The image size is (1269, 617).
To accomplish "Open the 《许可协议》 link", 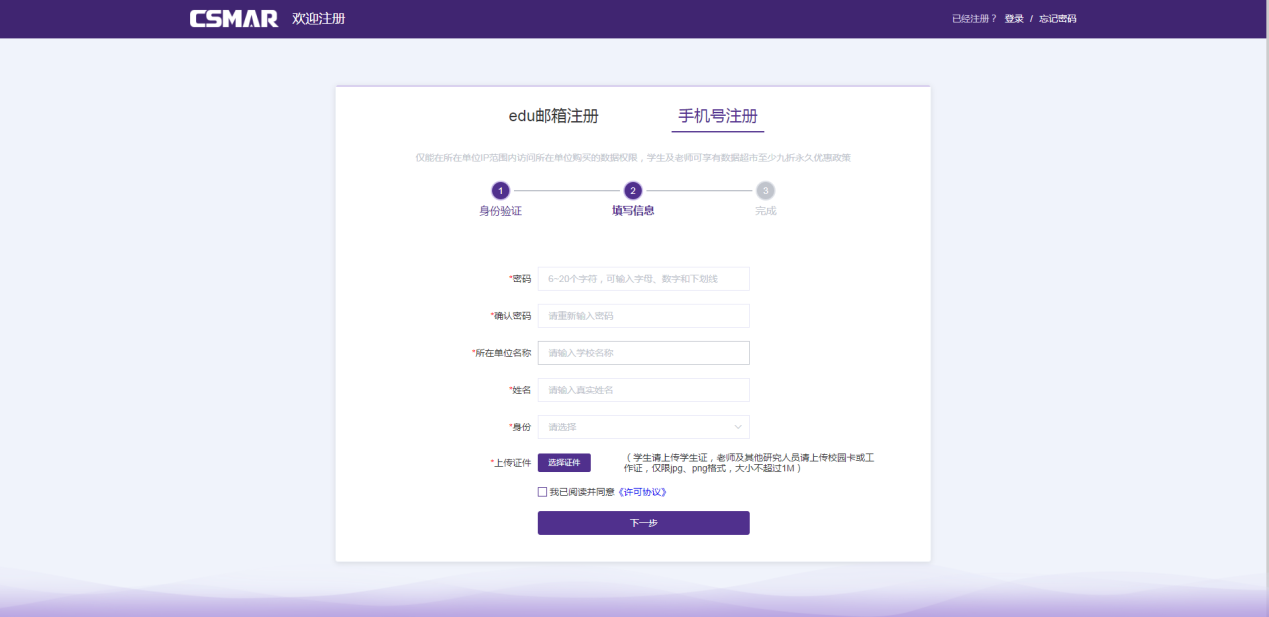I will (642, 492).
